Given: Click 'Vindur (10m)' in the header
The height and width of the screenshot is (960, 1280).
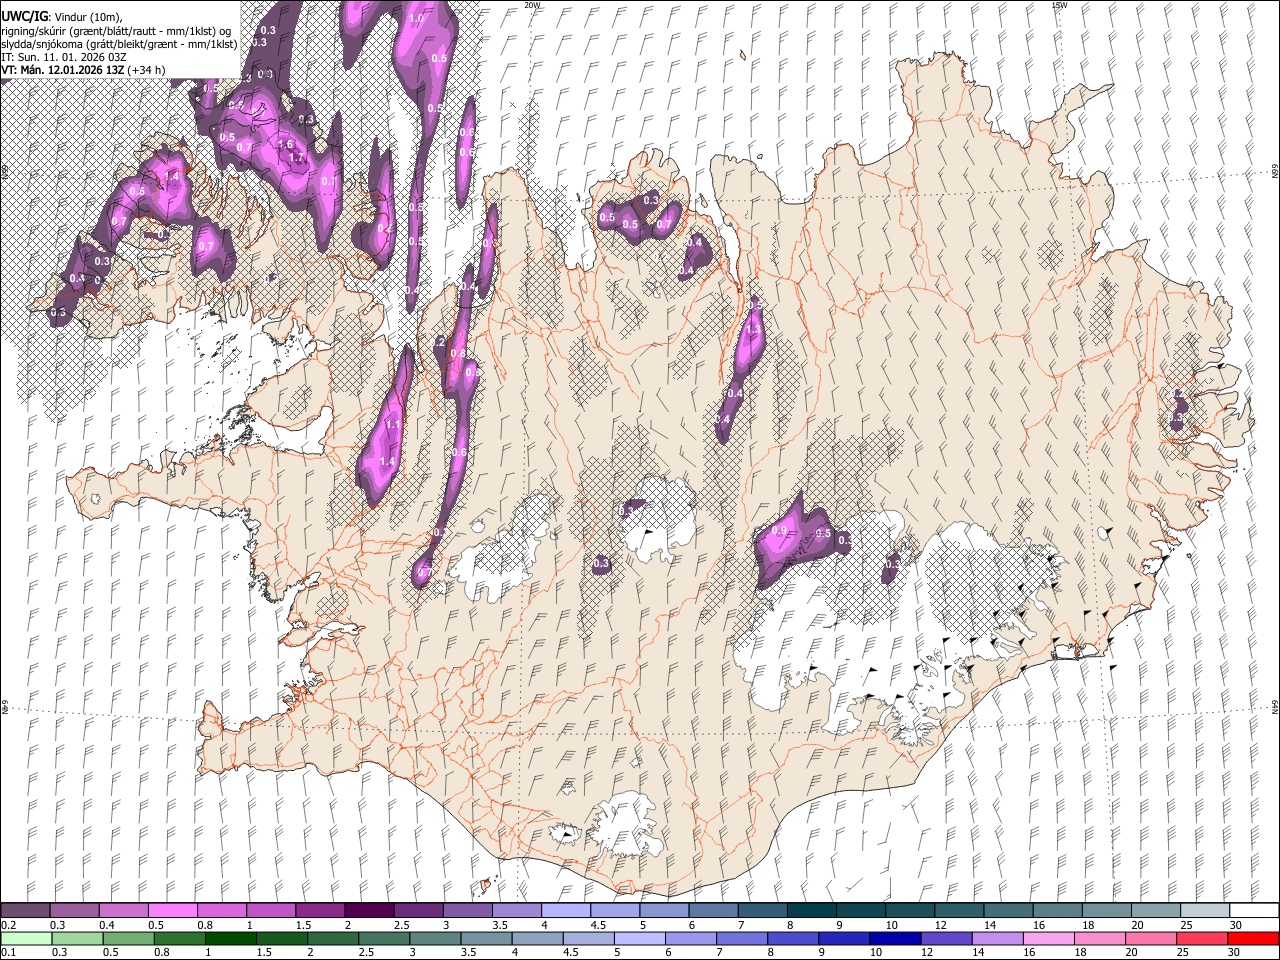Looking at the screenshot, I should click(x=90, y=17).
